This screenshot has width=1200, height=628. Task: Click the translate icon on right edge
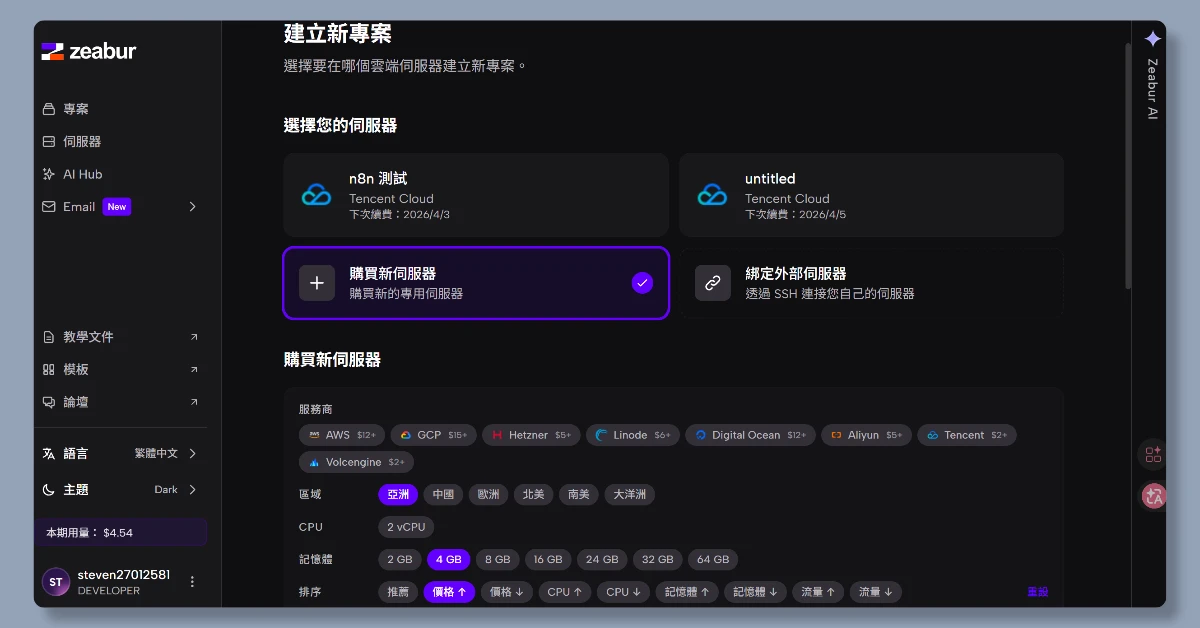(x=1153, y=495)
